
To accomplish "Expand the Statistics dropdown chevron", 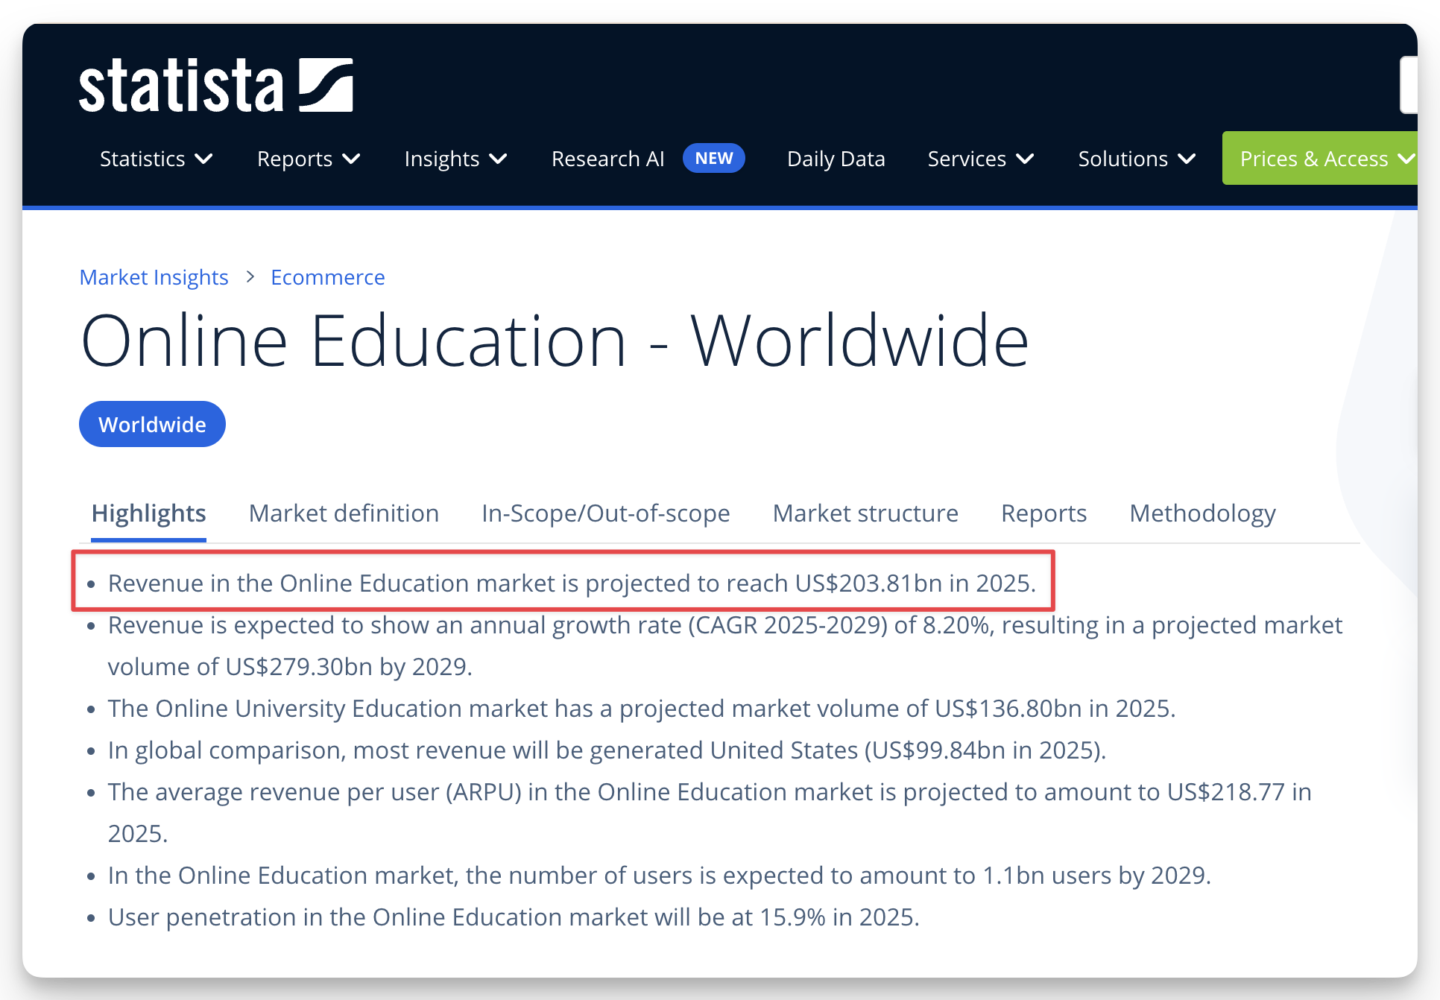I will [204, 159].
